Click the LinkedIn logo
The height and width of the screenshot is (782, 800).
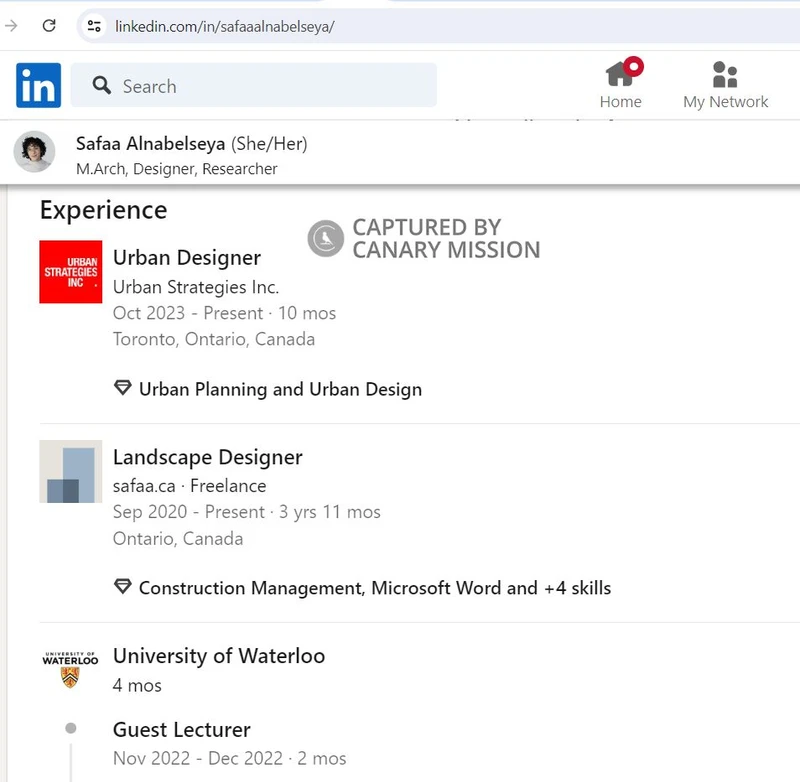[37, 86]
